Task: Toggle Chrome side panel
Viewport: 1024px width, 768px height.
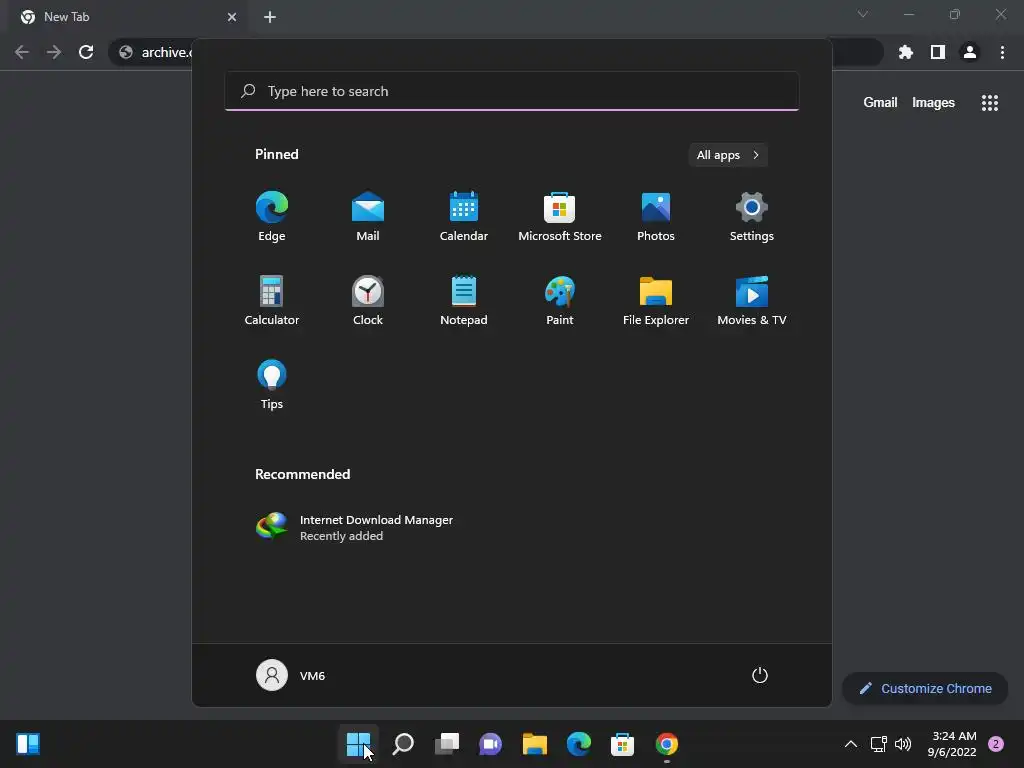Action: tap(938, 52)
